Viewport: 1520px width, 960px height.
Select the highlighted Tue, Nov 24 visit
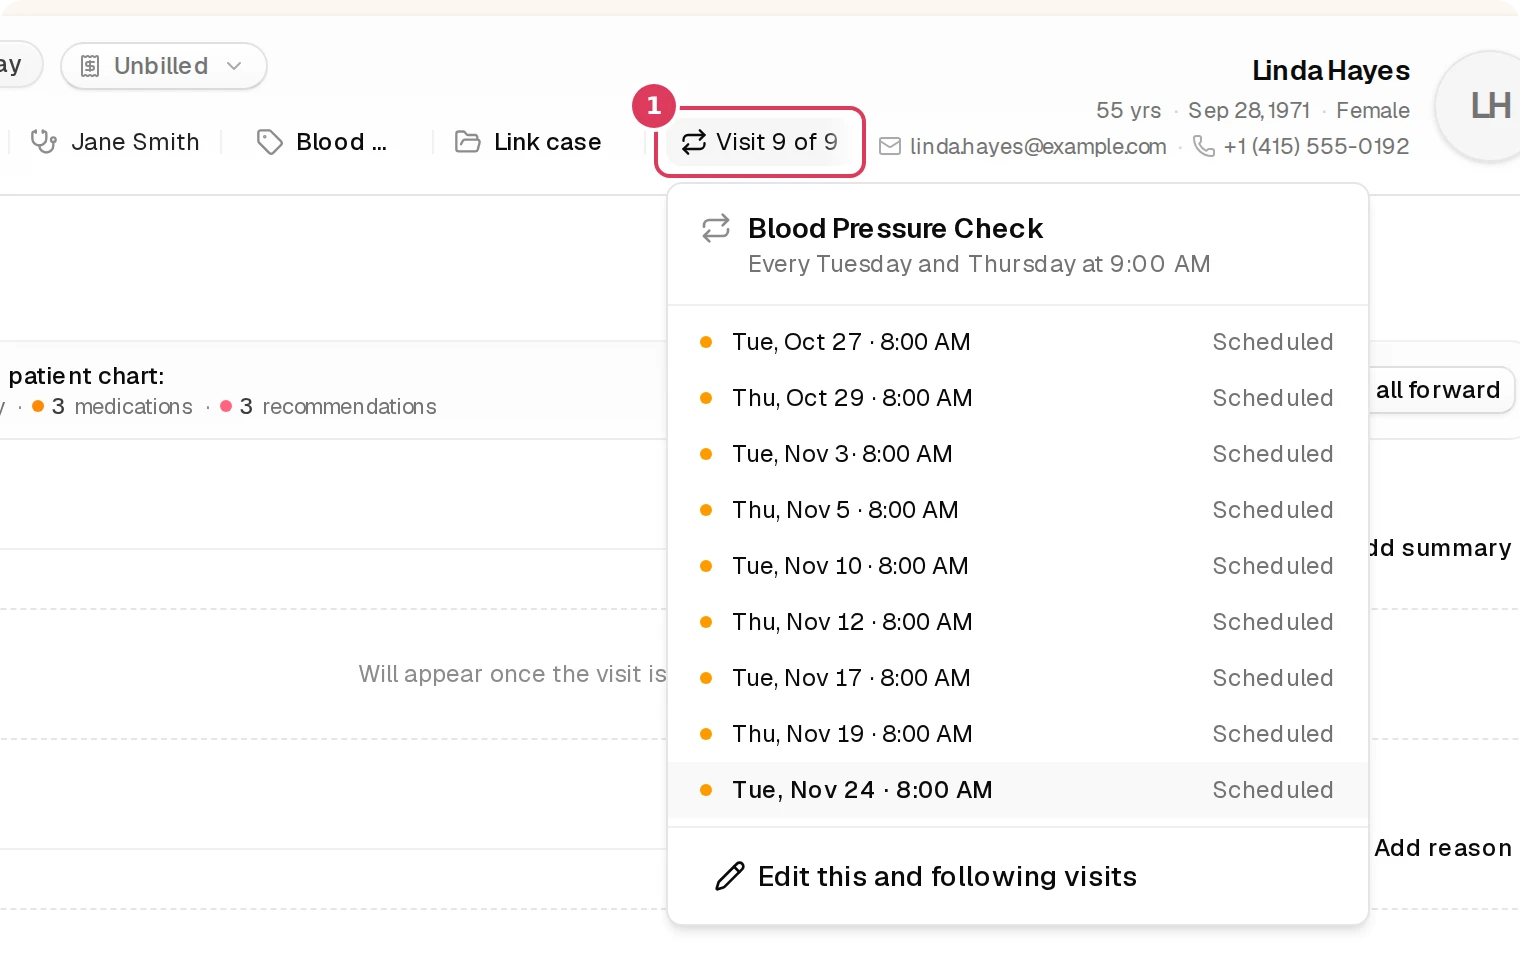pos(1018,790)
